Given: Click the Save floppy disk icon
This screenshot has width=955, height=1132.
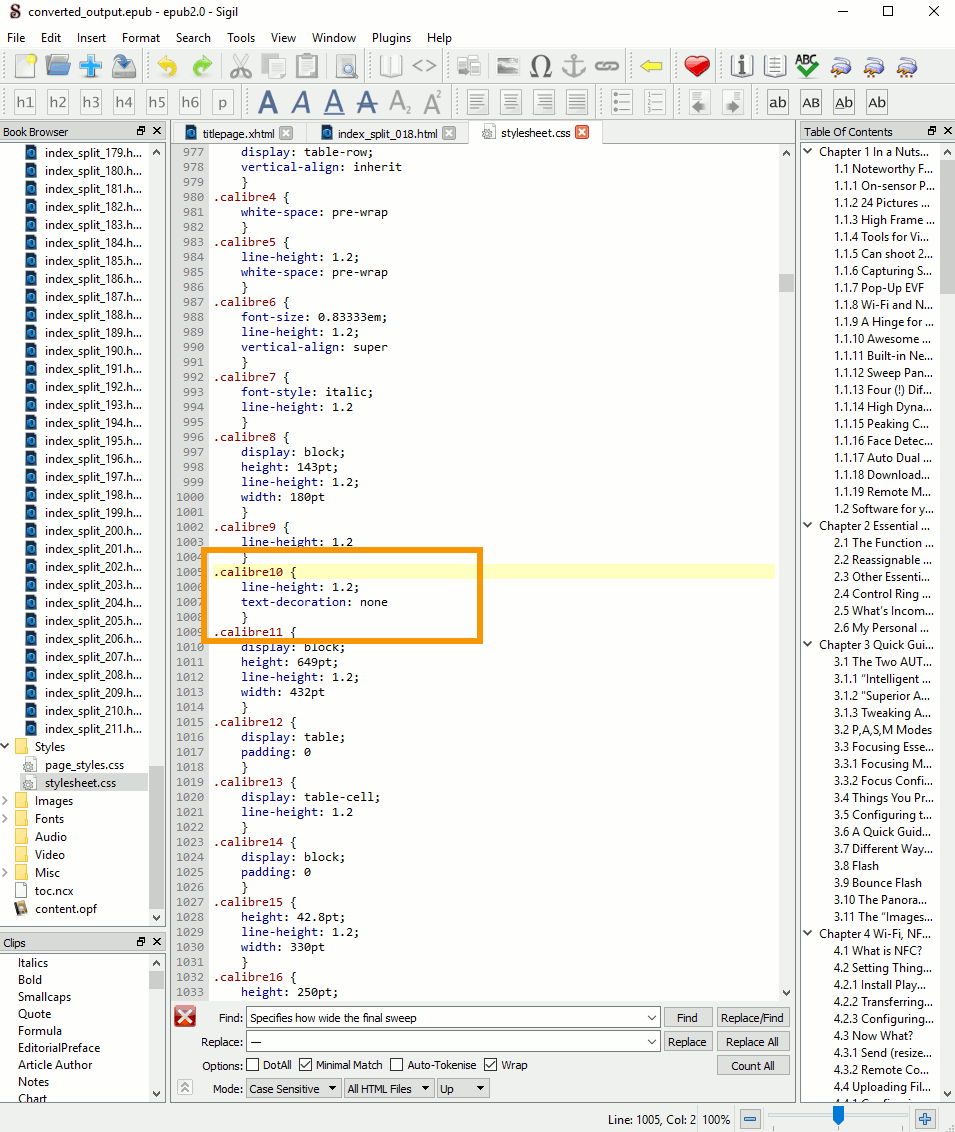Looking at the screenshot, I should coord(124,67).
